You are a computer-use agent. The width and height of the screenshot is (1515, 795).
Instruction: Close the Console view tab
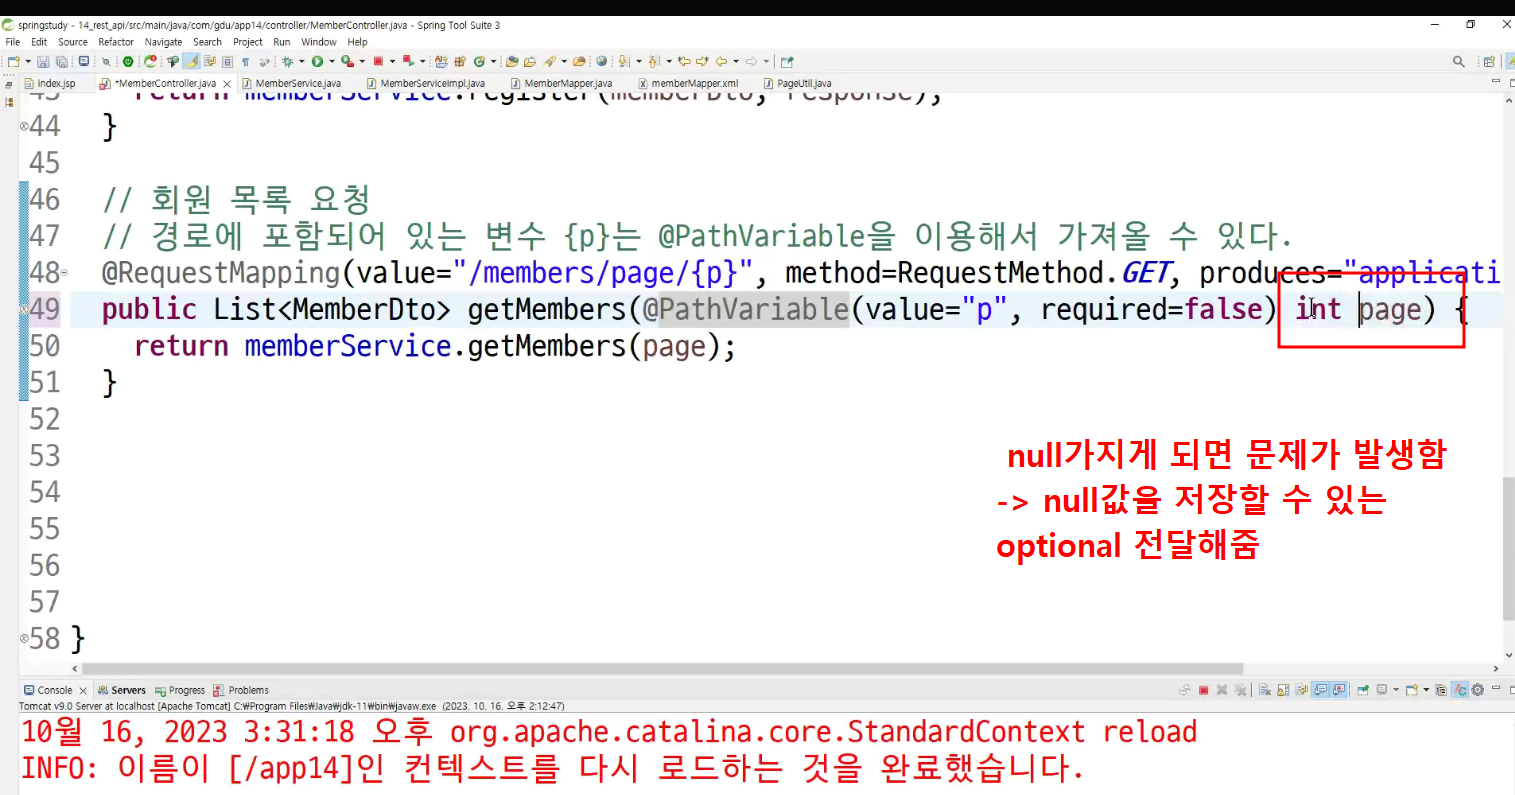(83, 690)
